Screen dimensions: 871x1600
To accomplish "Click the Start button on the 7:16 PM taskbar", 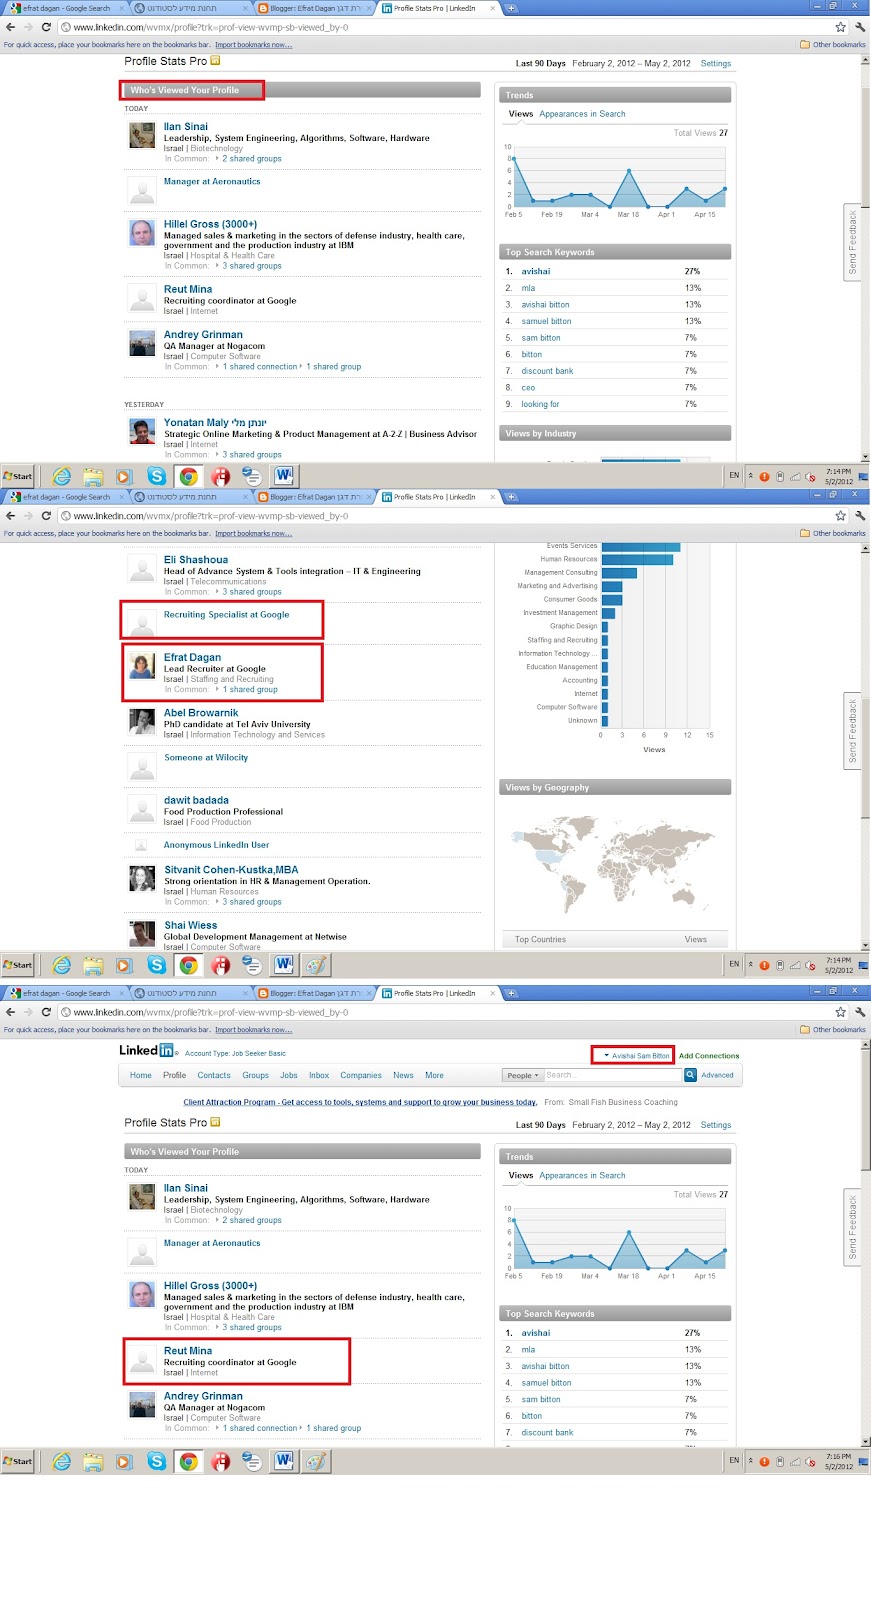I will (x=18, y=1462).
